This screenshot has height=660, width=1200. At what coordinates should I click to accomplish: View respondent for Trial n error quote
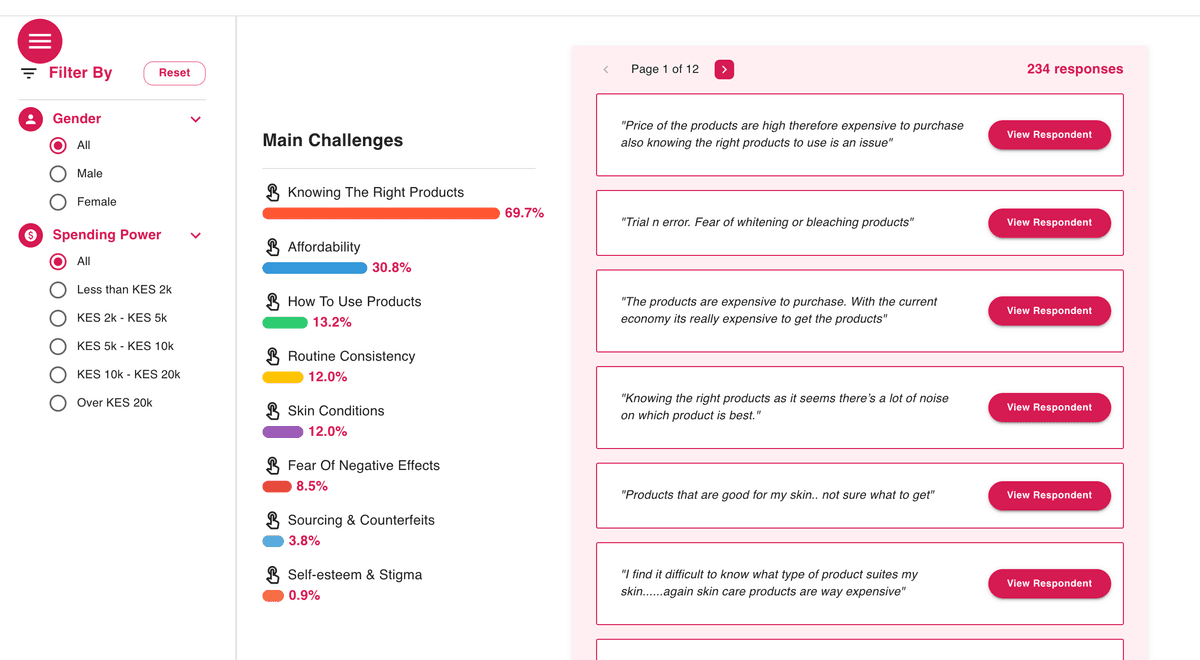pyautogui.click(x=1049, y=223)
